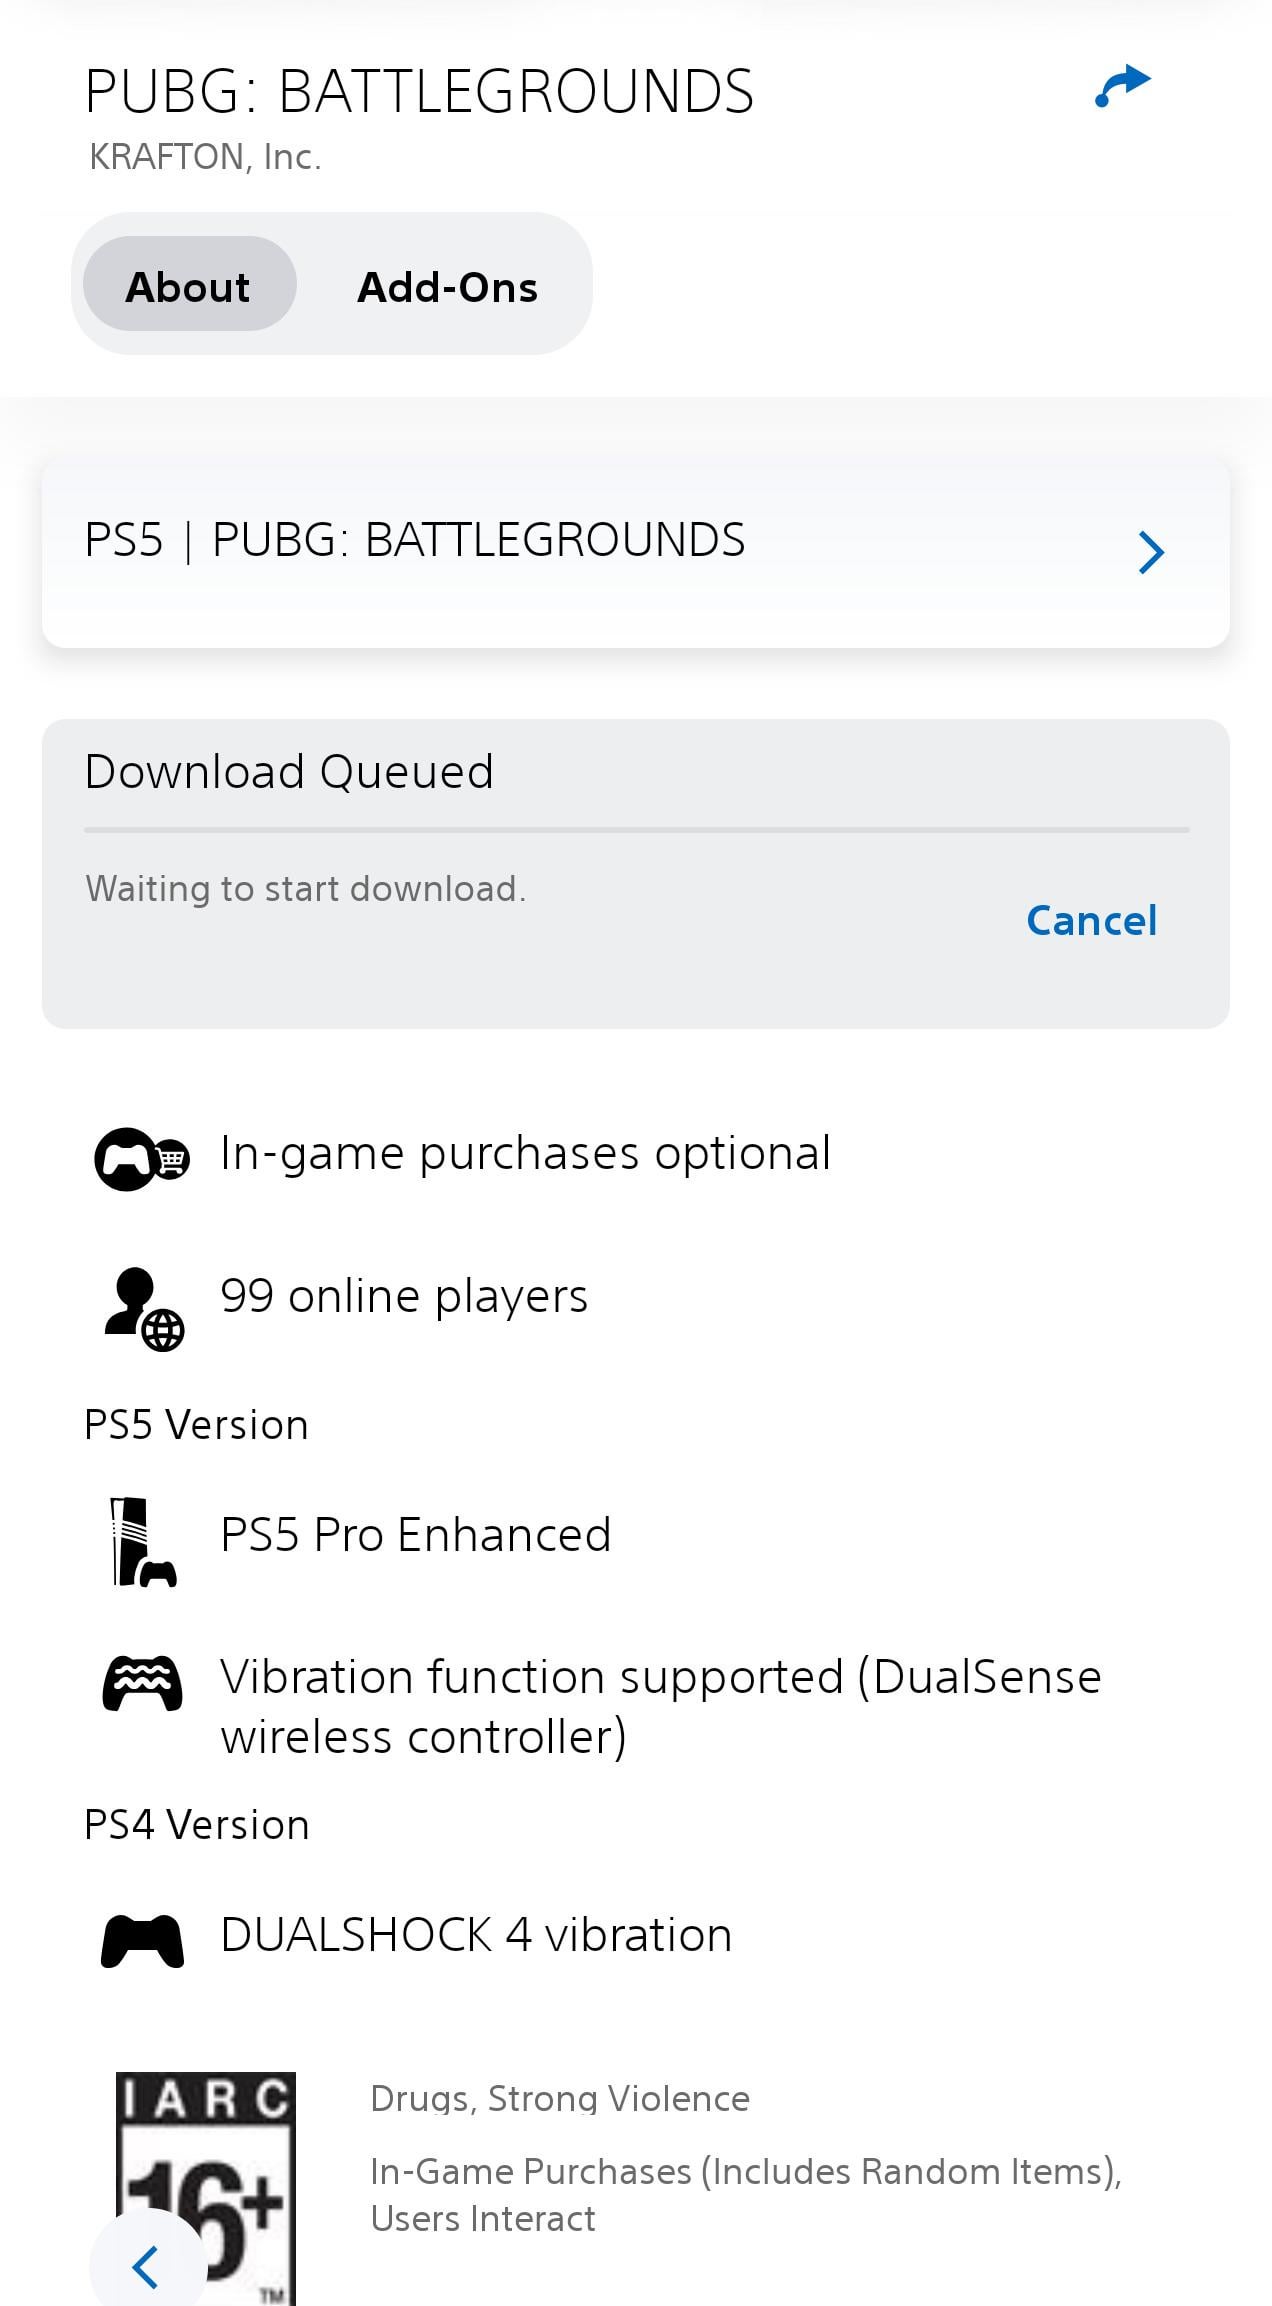Viewport: 1272px width, 2306px height.
Task: Tap the '99 online players' text
Action: [x=404, y=1296]
